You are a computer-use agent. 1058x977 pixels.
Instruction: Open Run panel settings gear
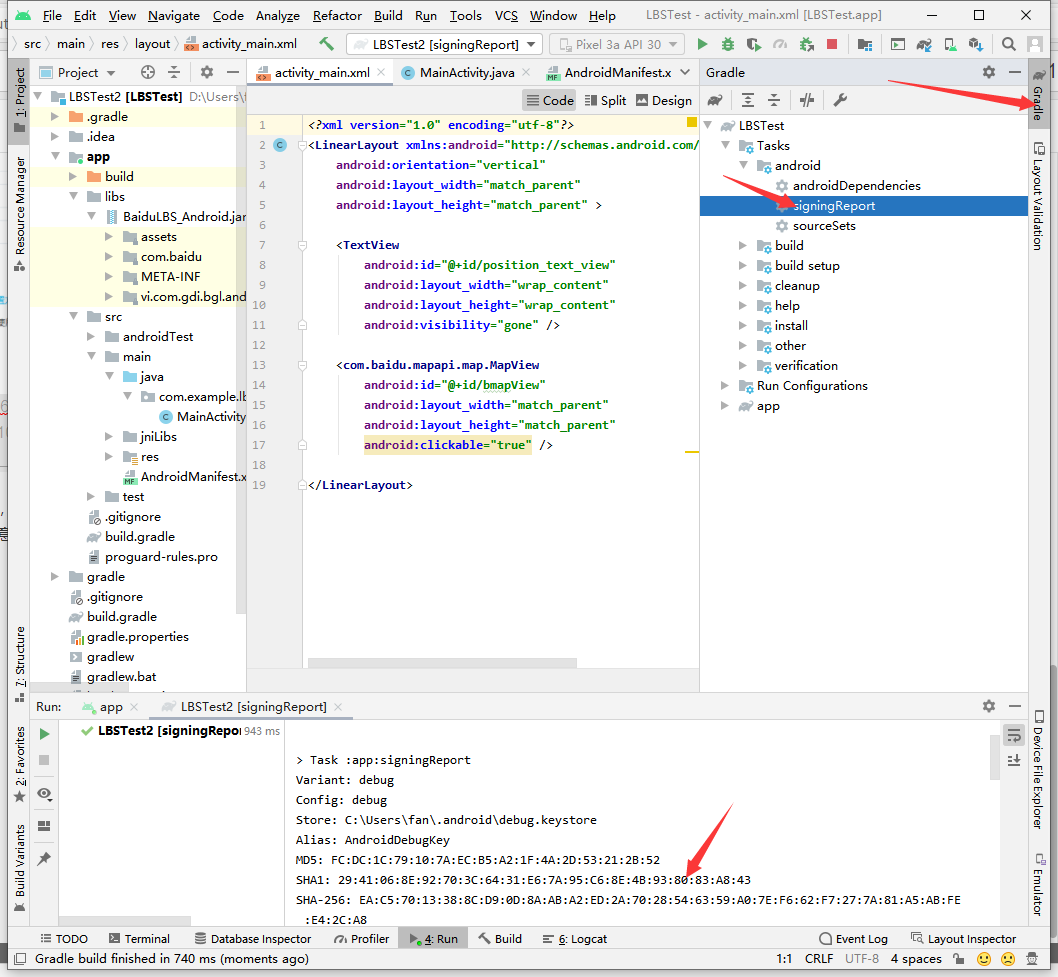click(989, 706)
